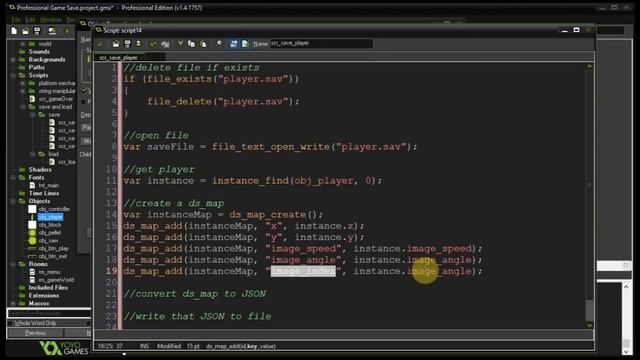The image size is (640, 360).
Task: Select obj_saw in resource tree
Action: 48,240
